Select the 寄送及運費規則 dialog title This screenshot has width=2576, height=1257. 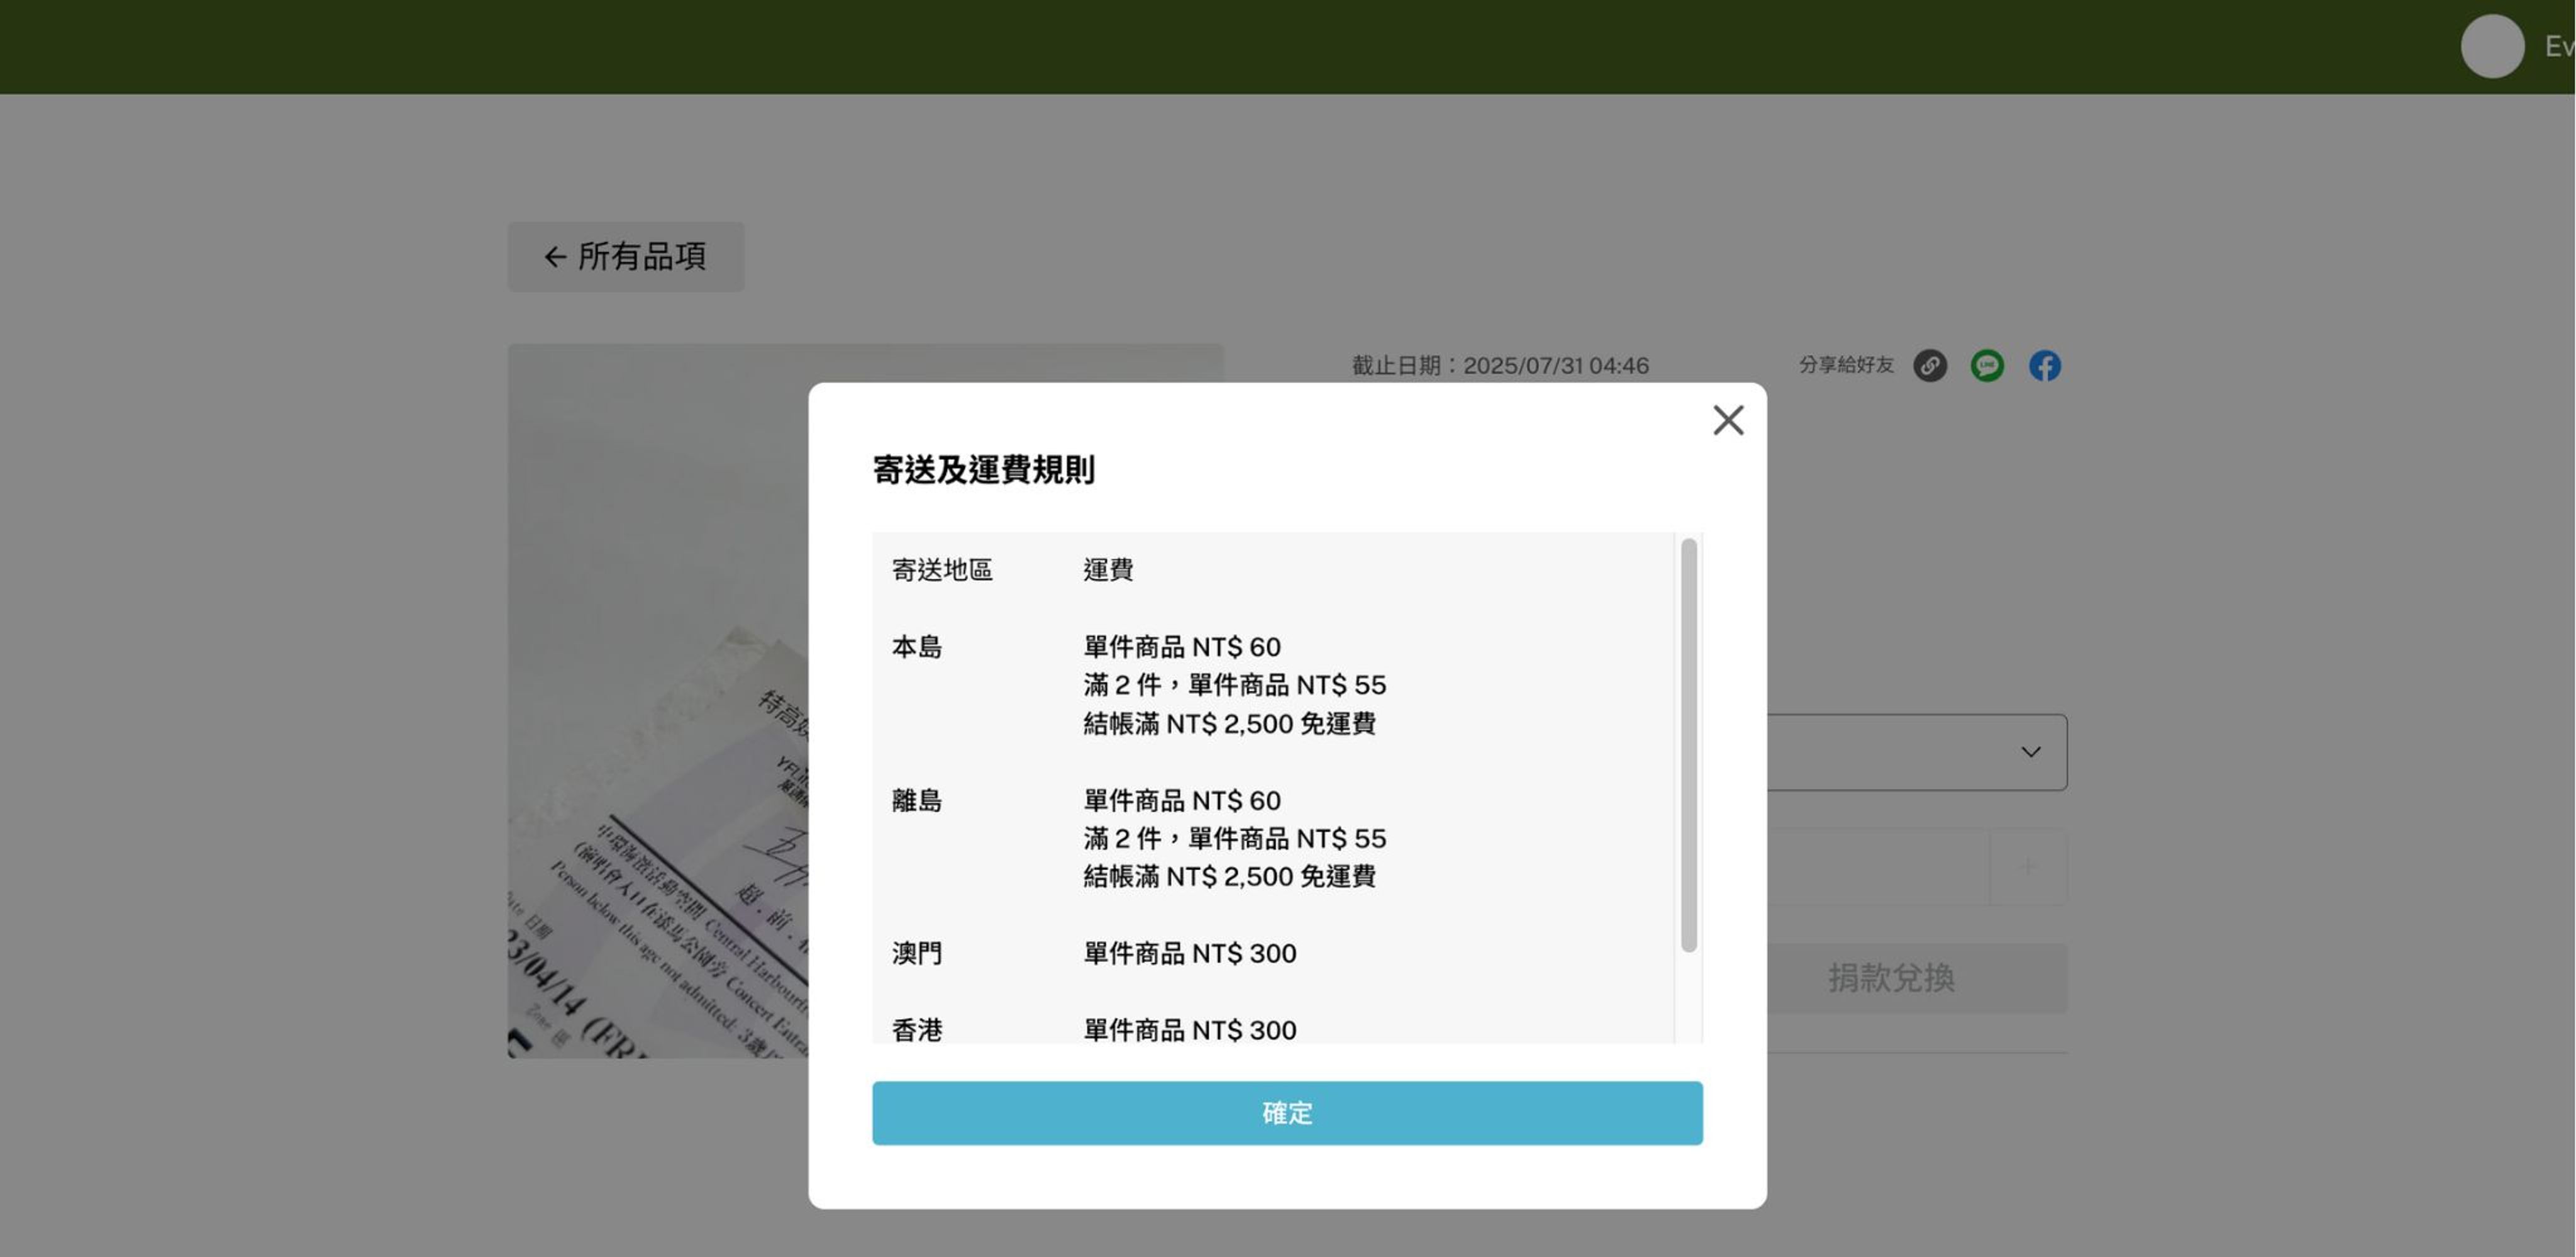(x=983, y=469)
